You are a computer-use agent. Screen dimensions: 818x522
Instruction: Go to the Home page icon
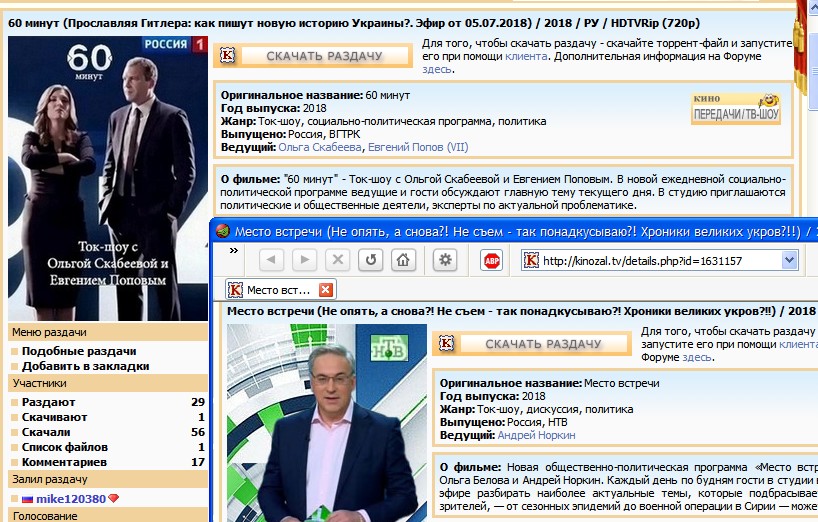(x=403, y=260)
